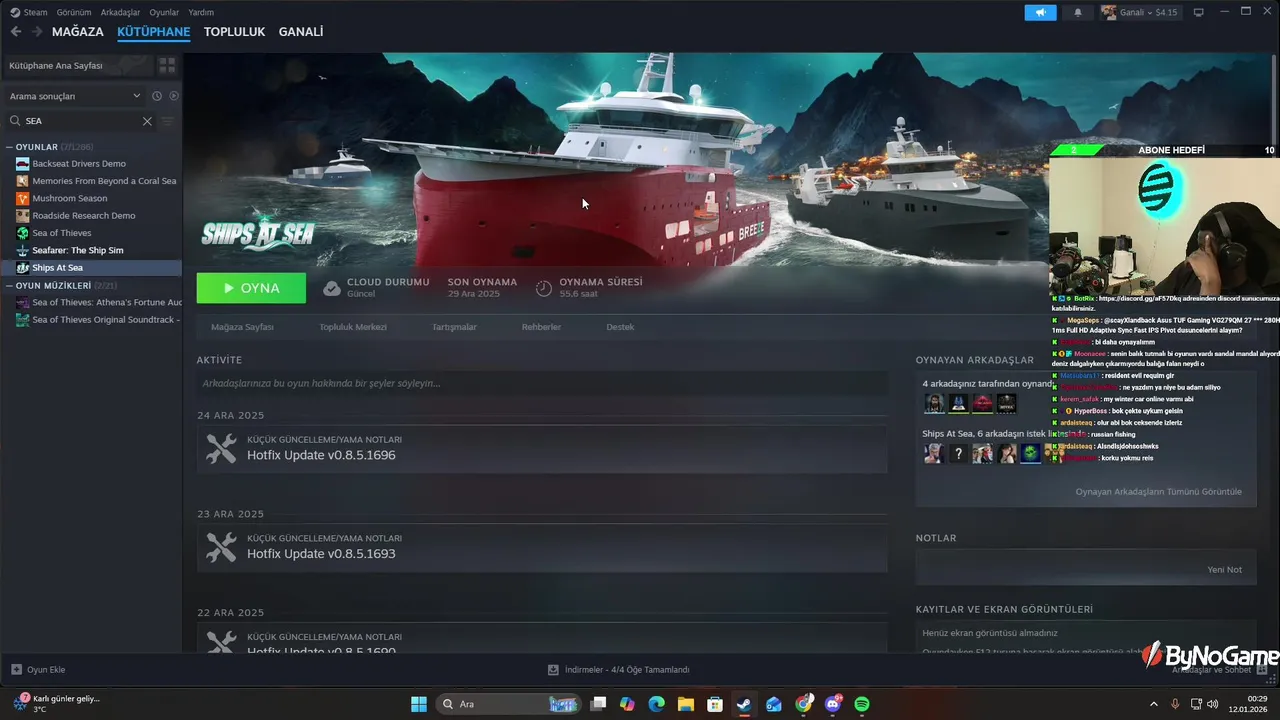This screenshot has width=1280, height=720.
Task: Open the notifications bell
Action: click(x=1078, y=12)
